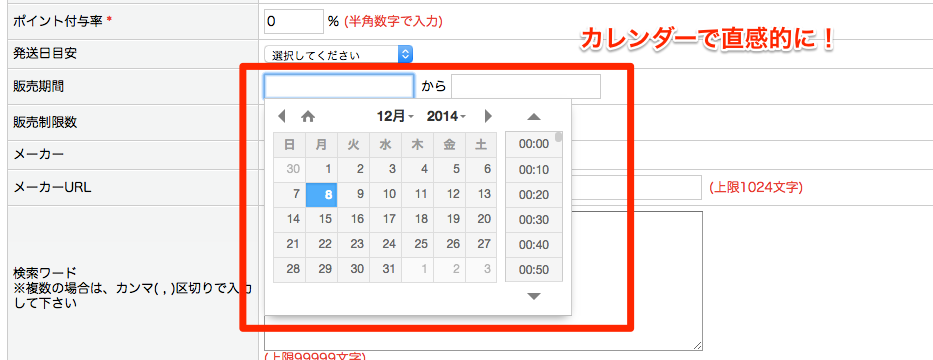This screenshot has width=933, height=360.
Task: Select December 28 in calendar
Action: point(290,269)
